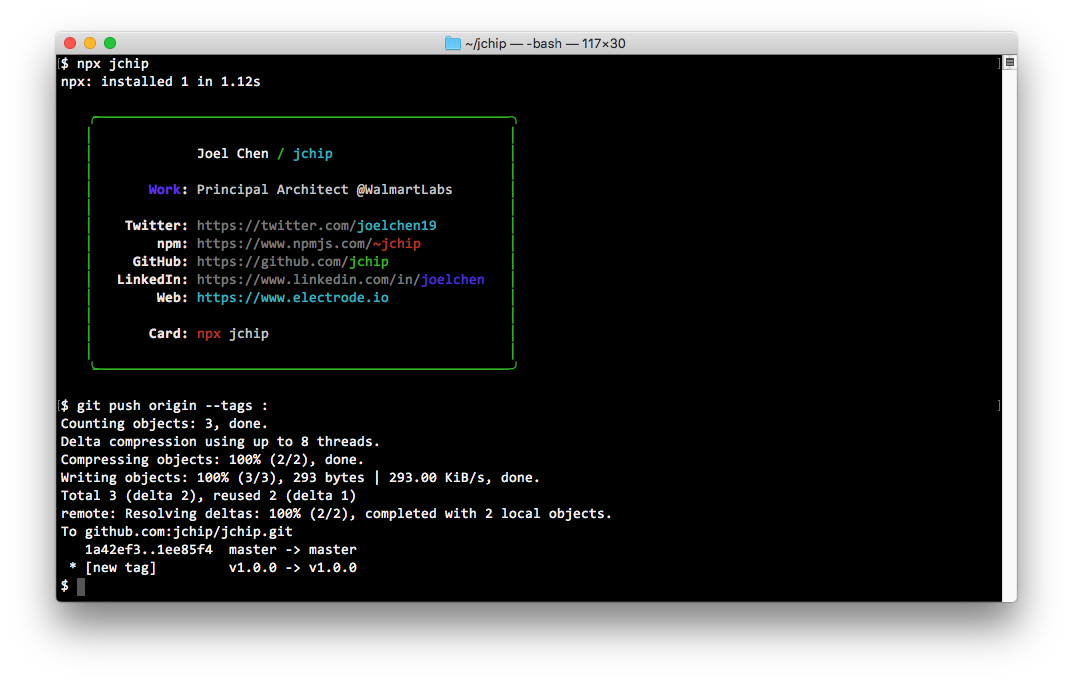
Task: Click the 'Writing objects: 100% (3/3)' line
Action: 300,477
